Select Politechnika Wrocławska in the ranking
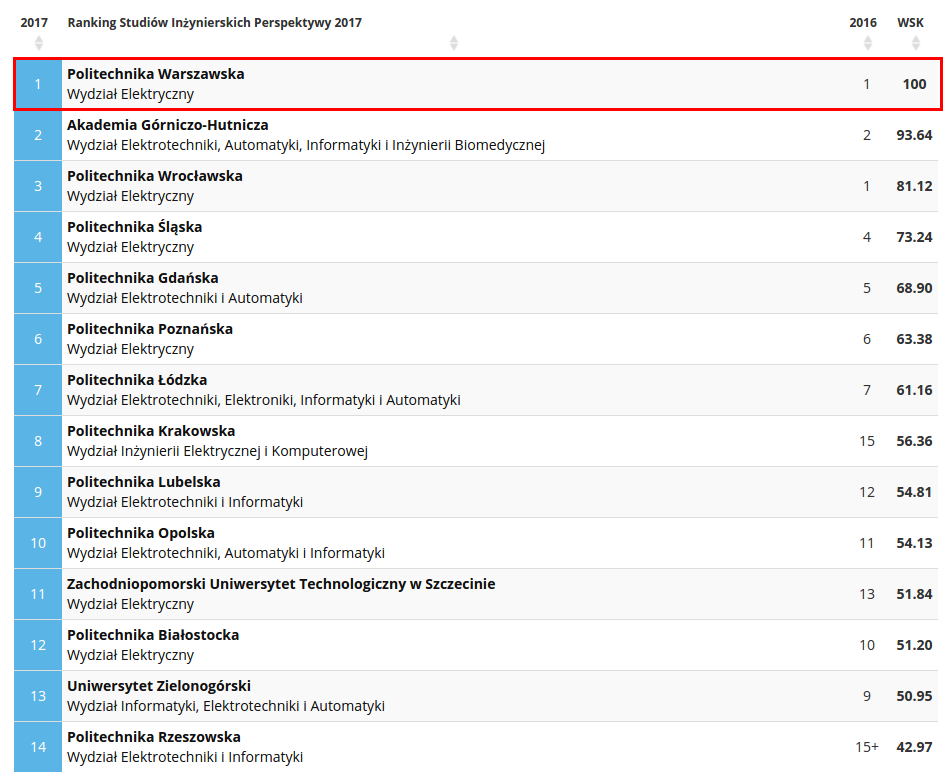 pyautogui.click(x=155, y=176)
